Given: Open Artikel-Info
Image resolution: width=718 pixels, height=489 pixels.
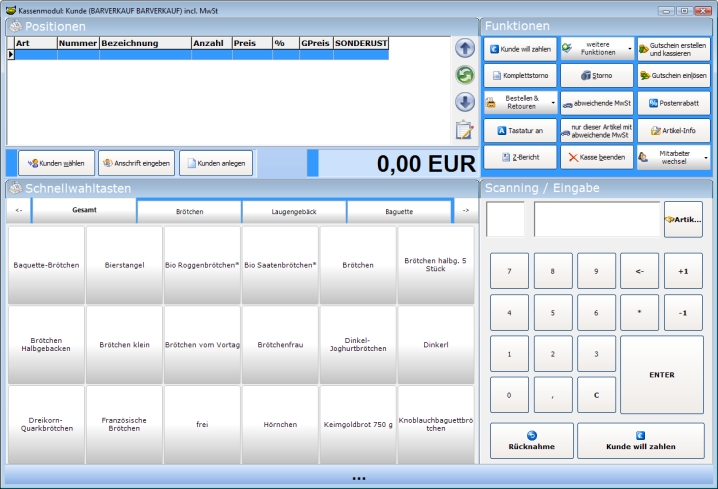Looking at the screenshot, I should tap(671, 130).
